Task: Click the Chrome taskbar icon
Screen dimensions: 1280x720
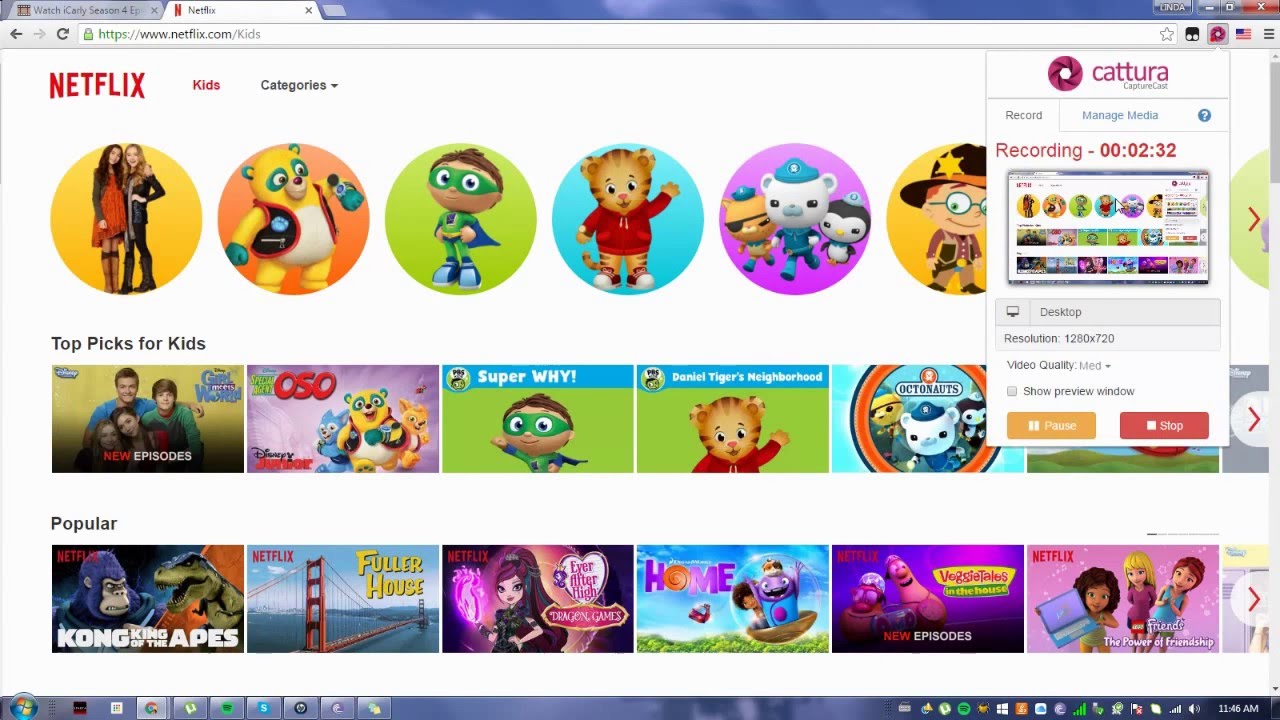Action: pyautogui.click(x=151, y=708)
